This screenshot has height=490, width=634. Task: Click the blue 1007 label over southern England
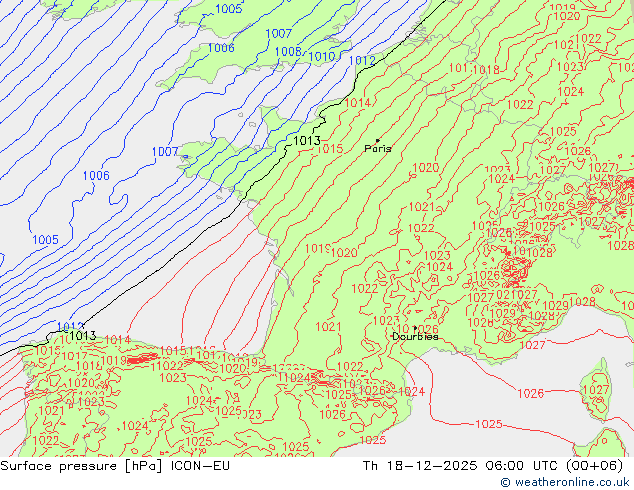click(278, 34)
